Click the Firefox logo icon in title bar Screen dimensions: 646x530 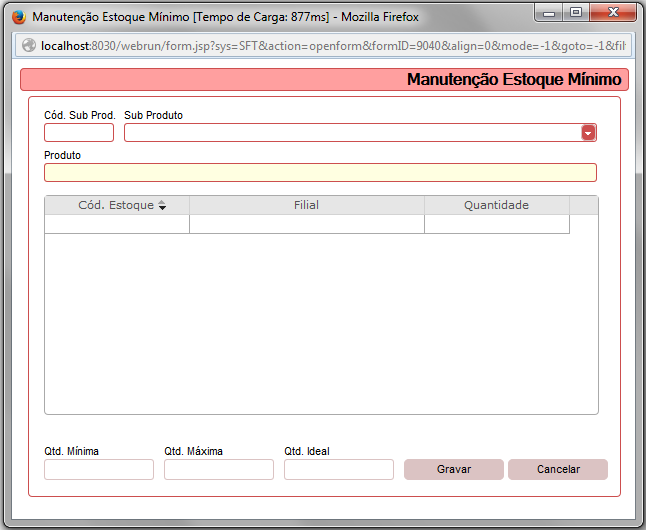[x=19, y=17]
